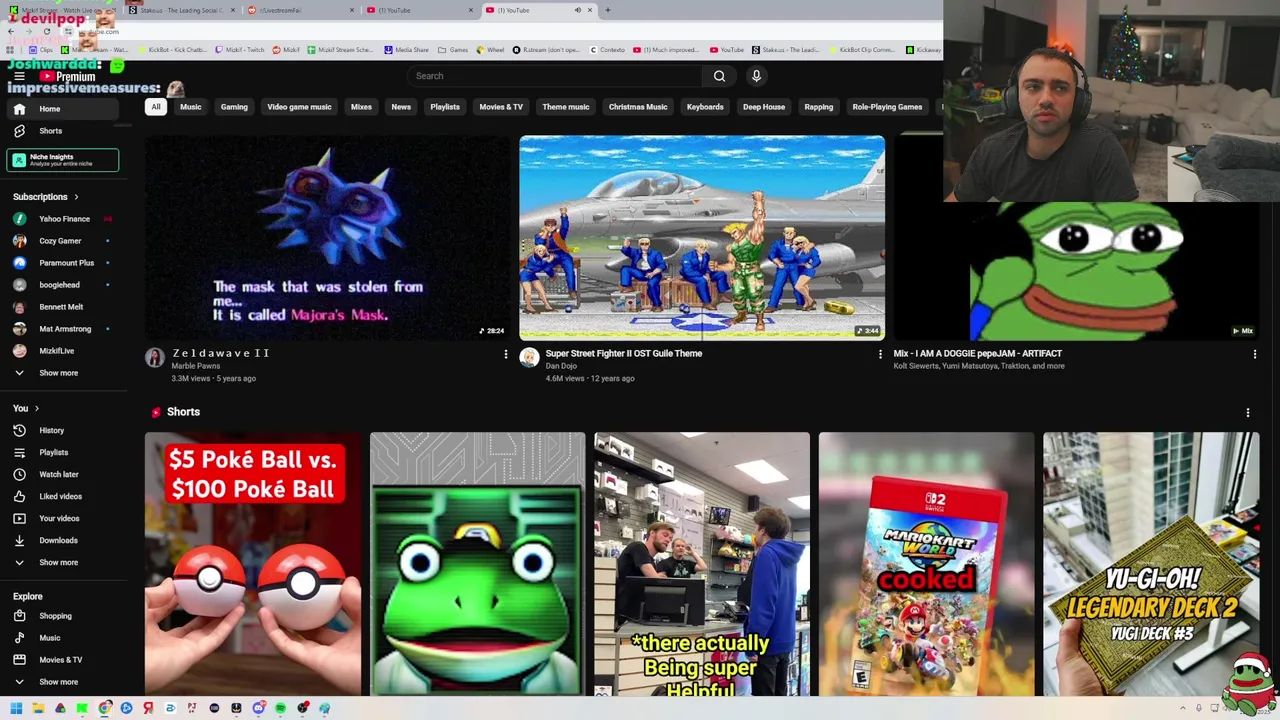Open Watch later list
Viewport: 1280px width, 720px height.
(x=62, y=474)
